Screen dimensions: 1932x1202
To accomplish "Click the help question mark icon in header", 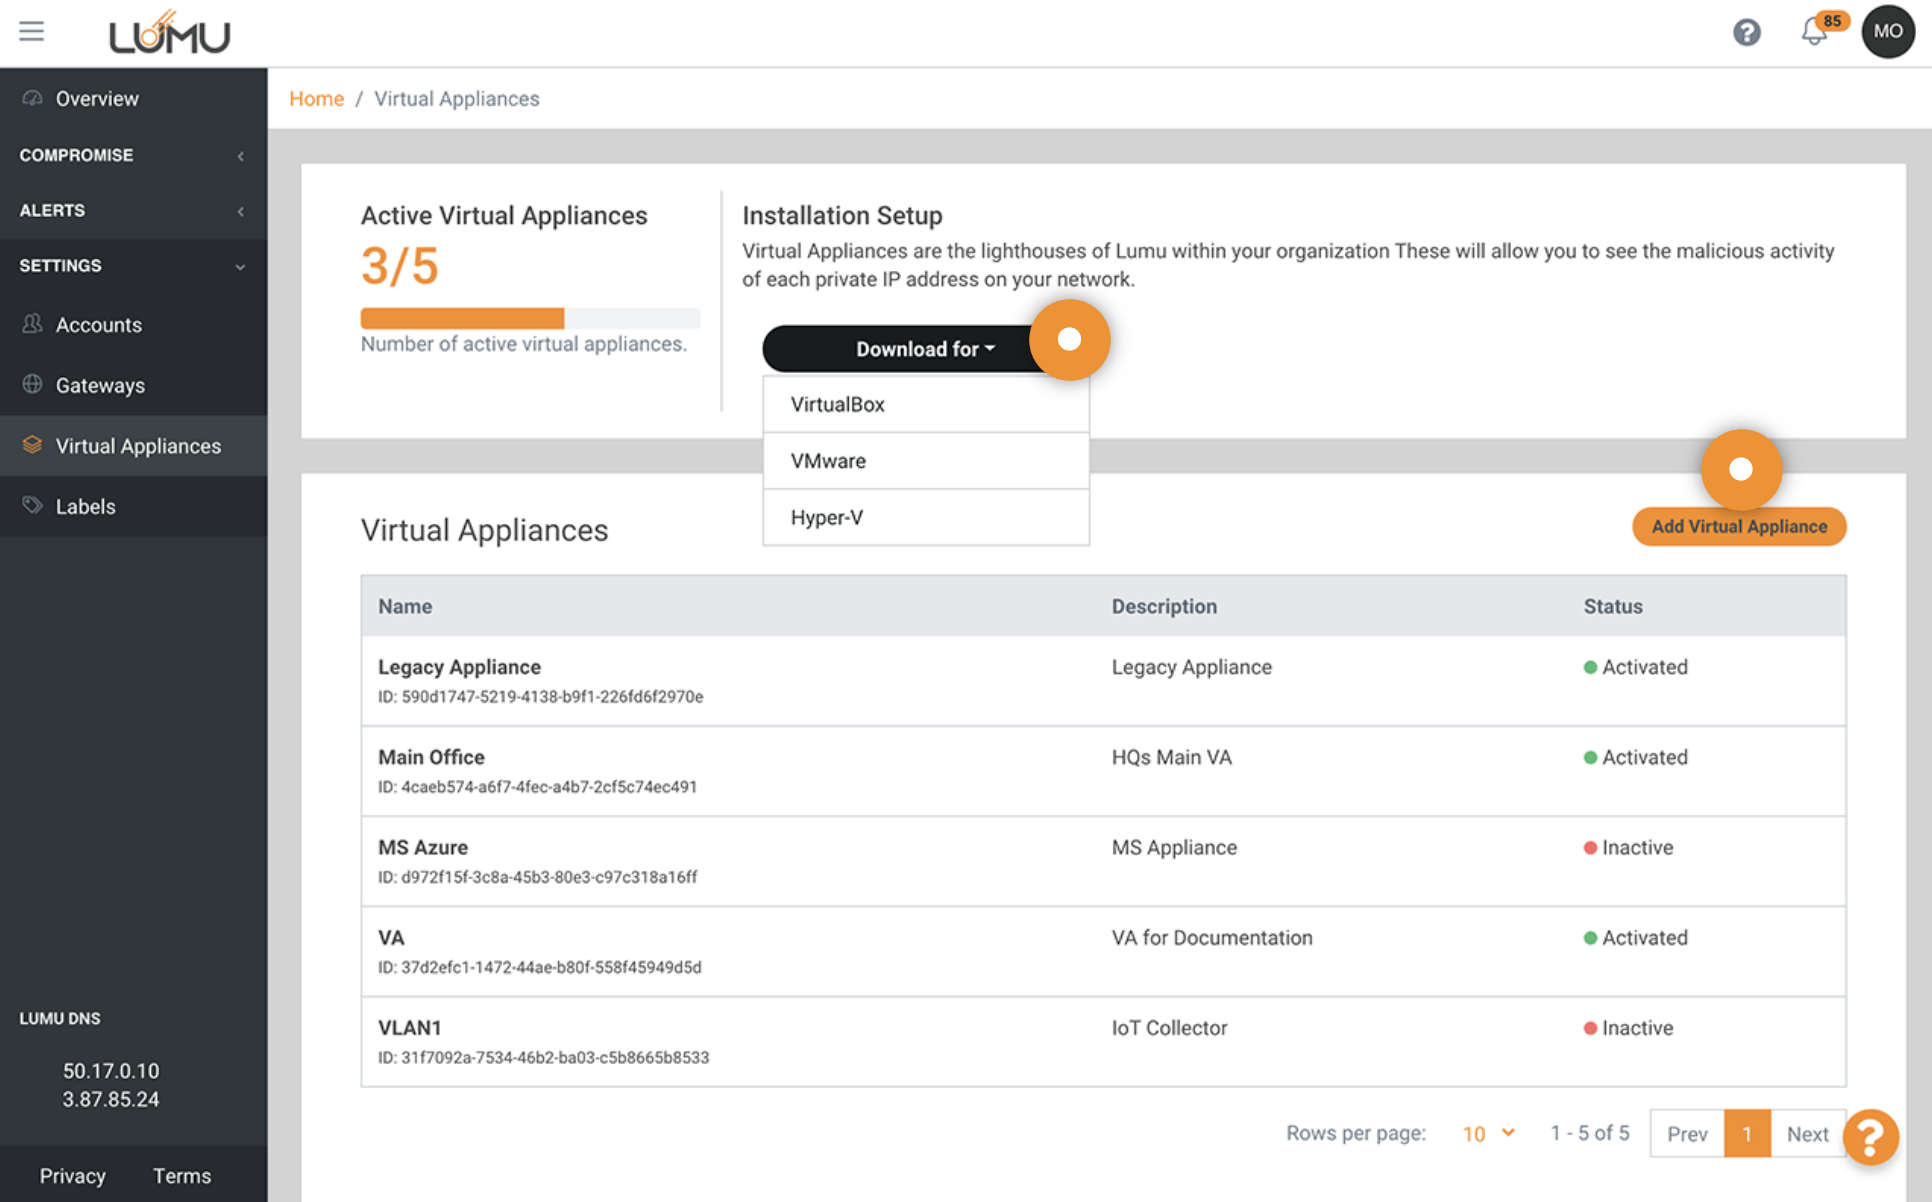I will coord(1746,32).
